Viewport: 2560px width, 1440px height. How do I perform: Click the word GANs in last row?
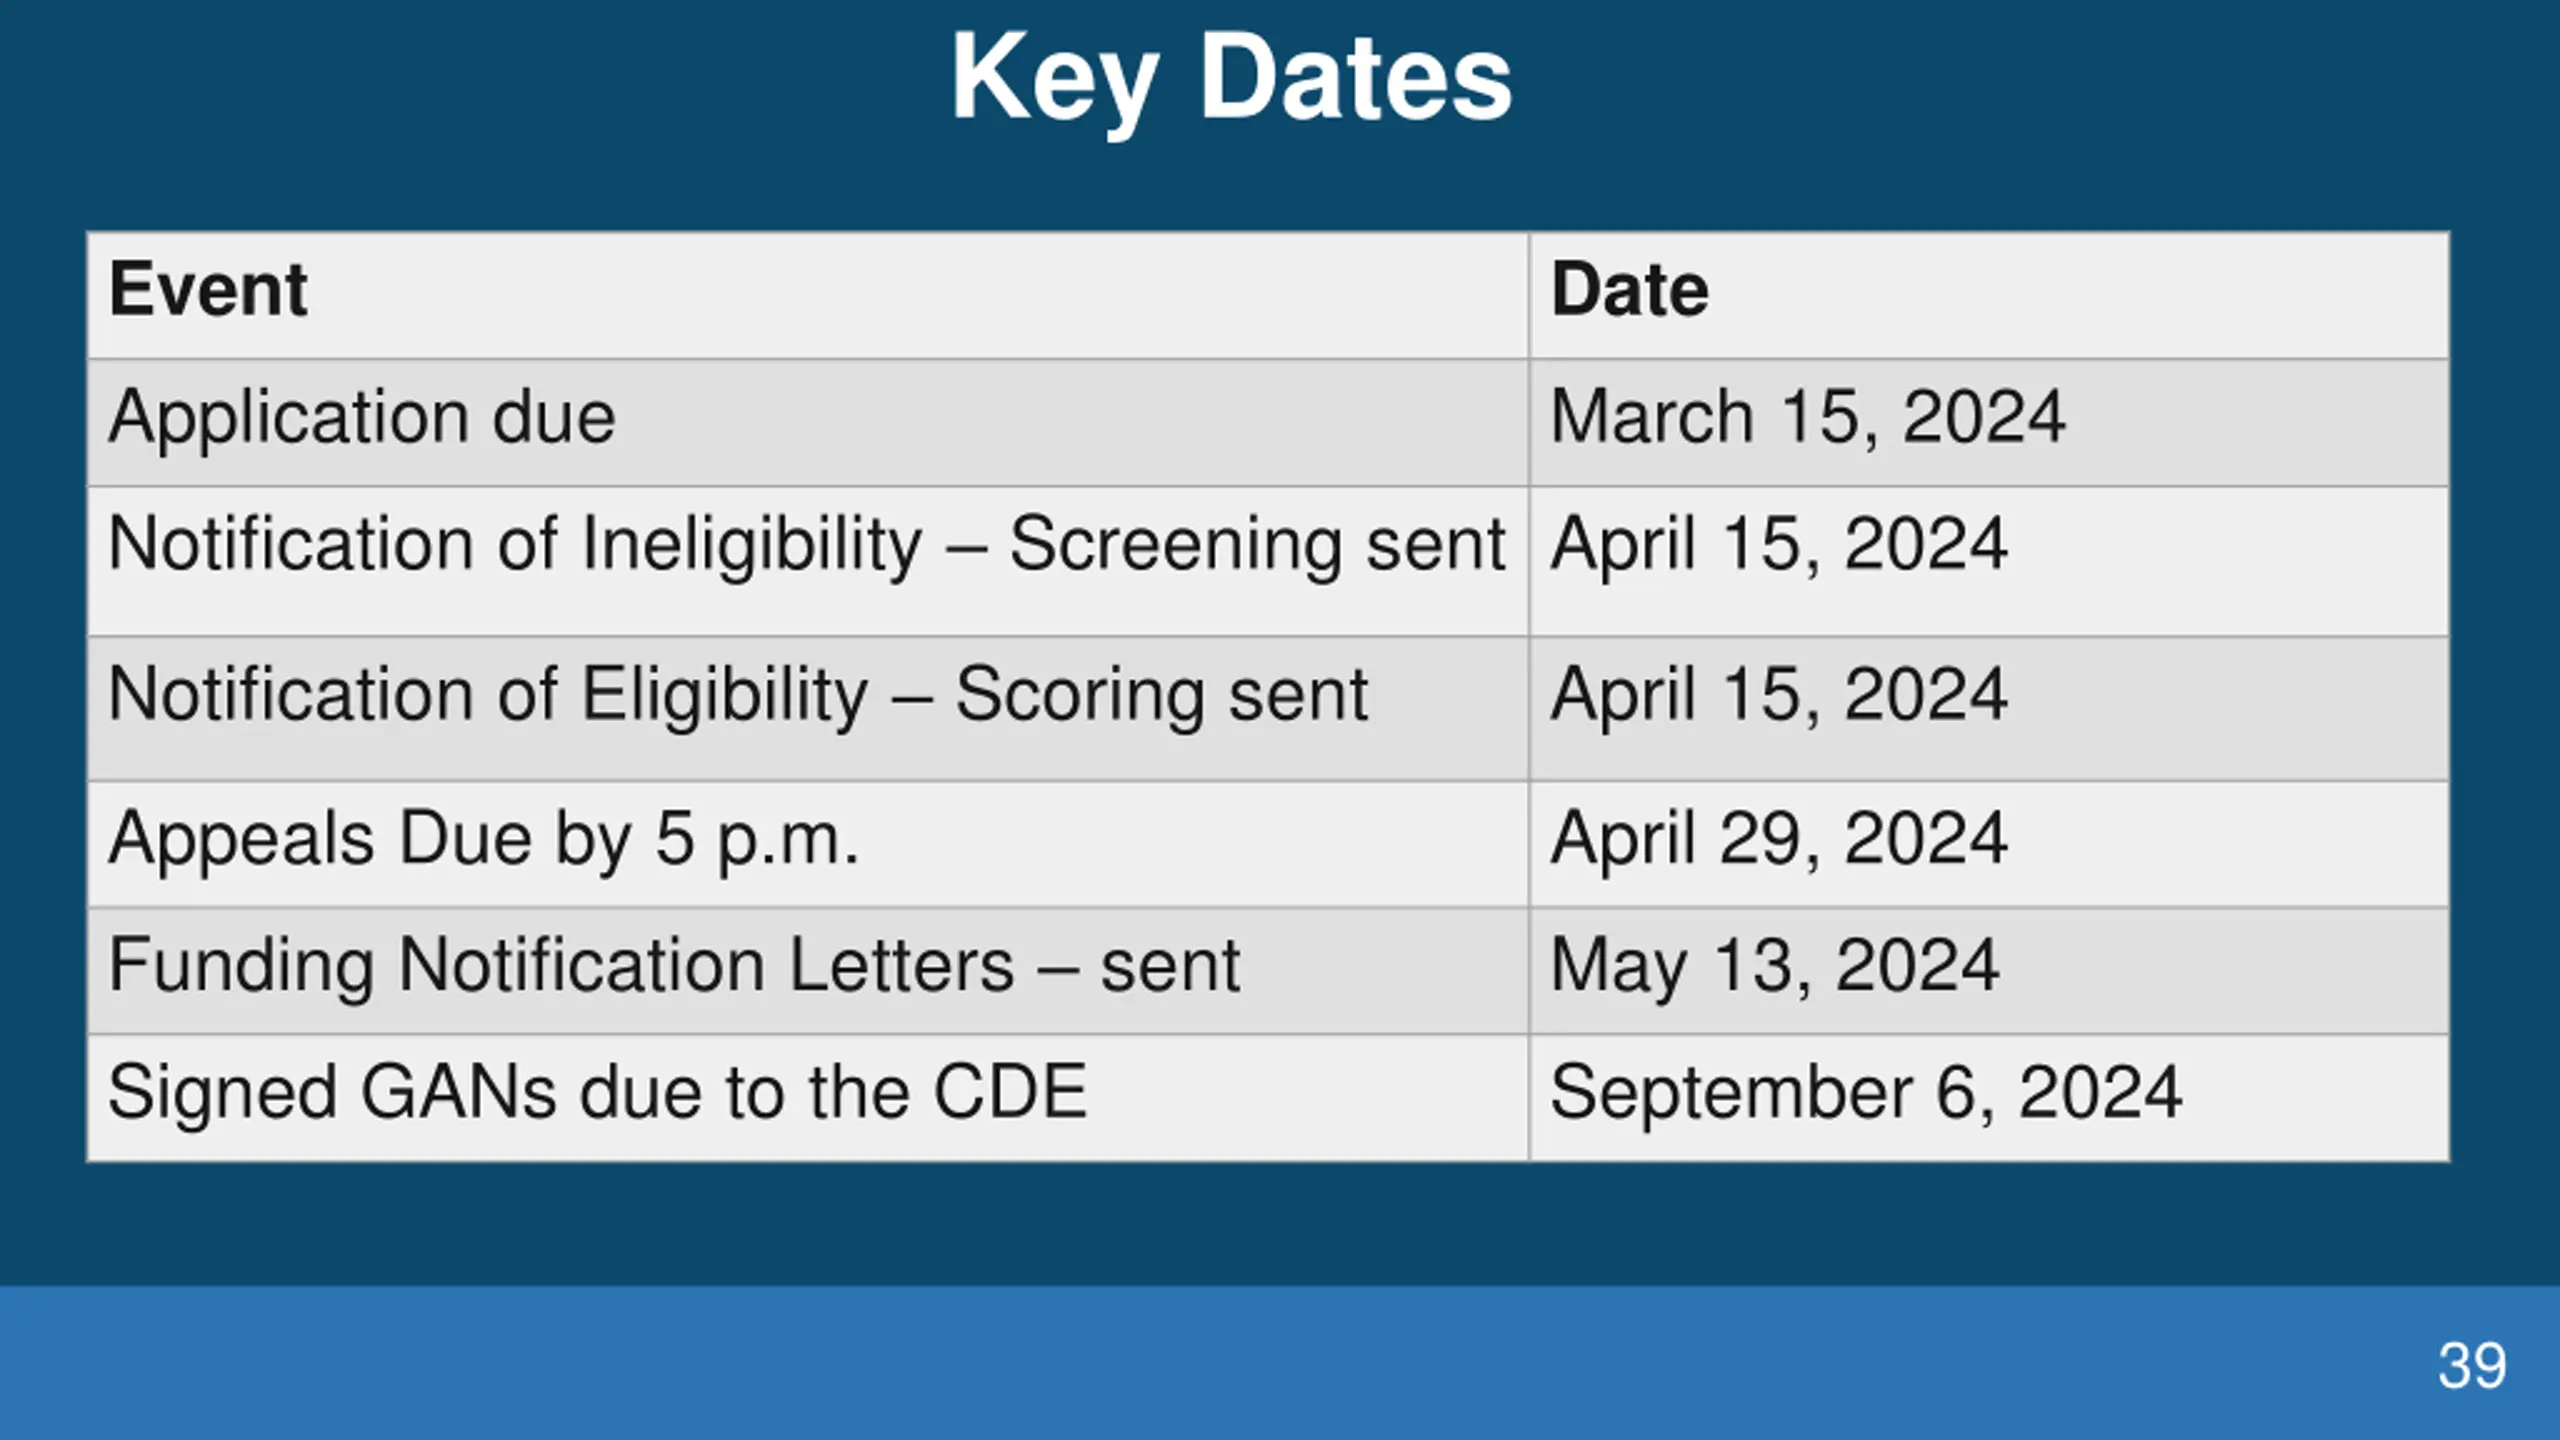[x=457, y=1091]
